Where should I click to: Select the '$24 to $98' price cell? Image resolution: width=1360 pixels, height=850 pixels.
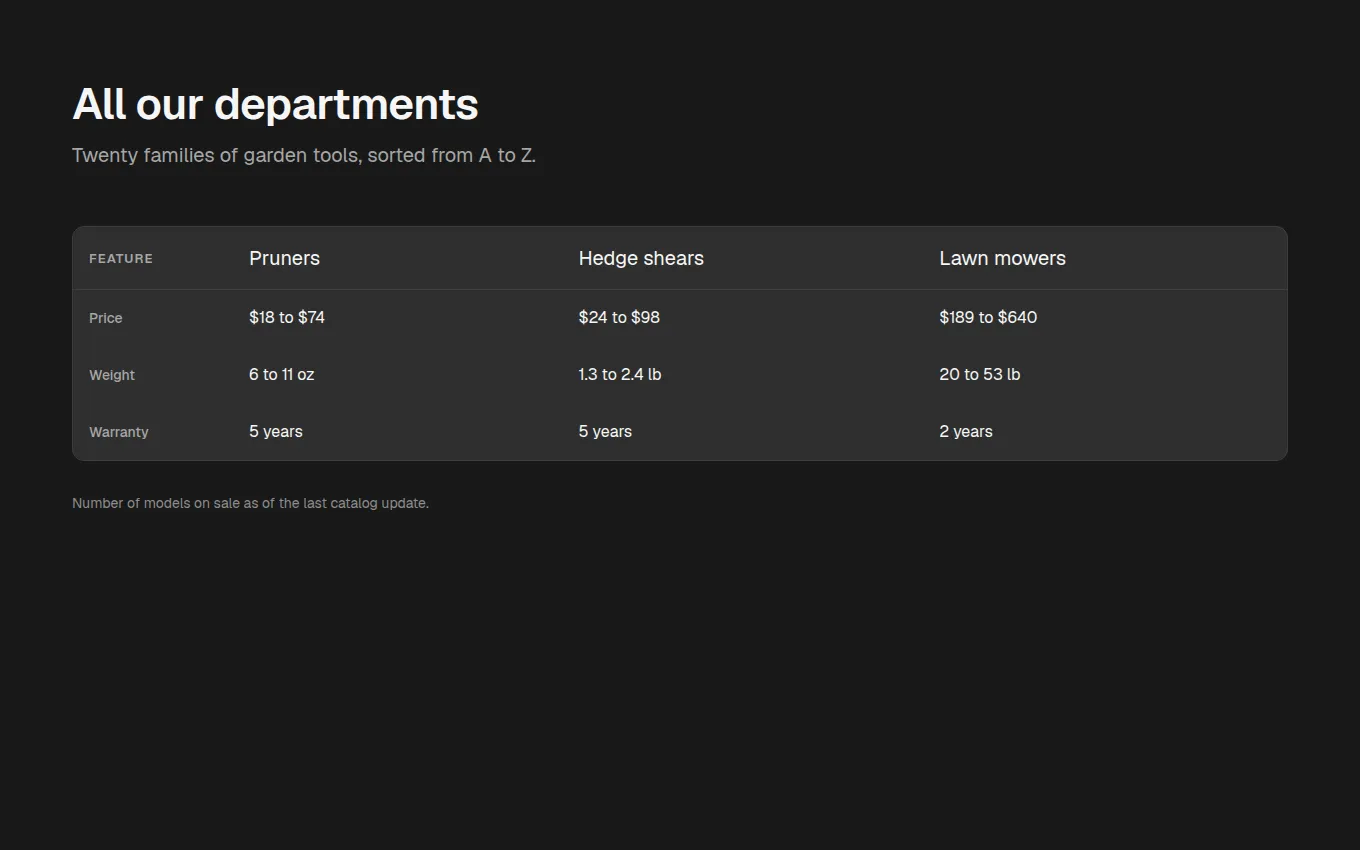click(619, 317)
